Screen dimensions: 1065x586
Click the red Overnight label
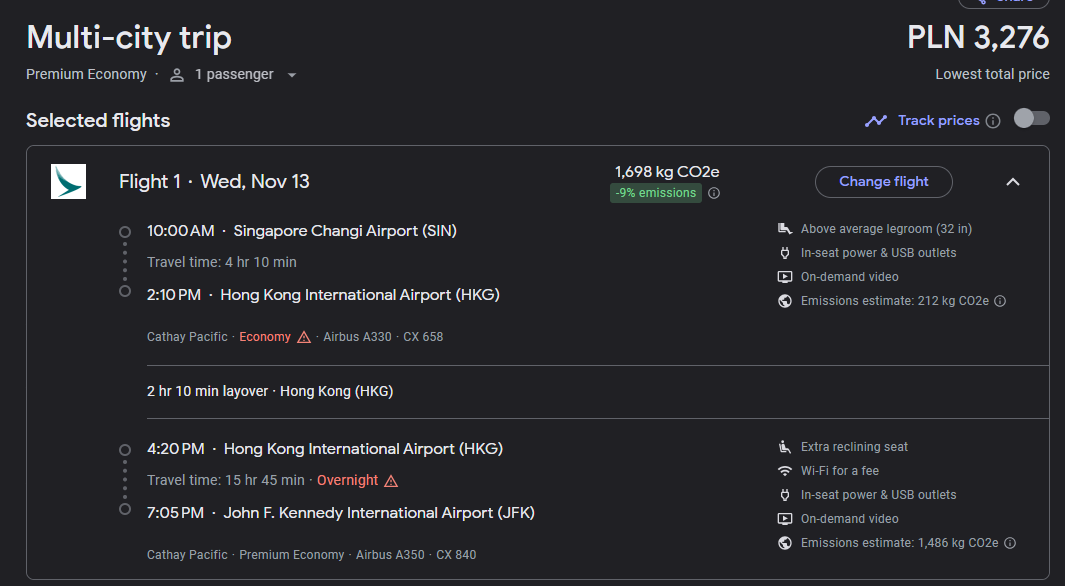347,480
